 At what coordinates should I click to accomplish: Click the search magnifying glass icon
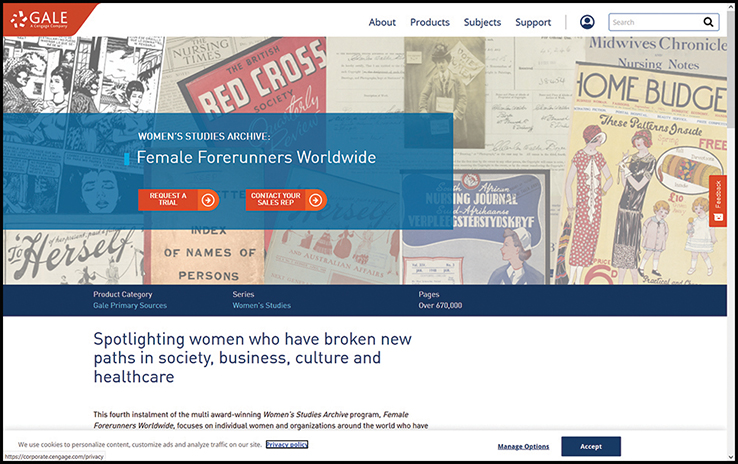click(x=708, y=22)
